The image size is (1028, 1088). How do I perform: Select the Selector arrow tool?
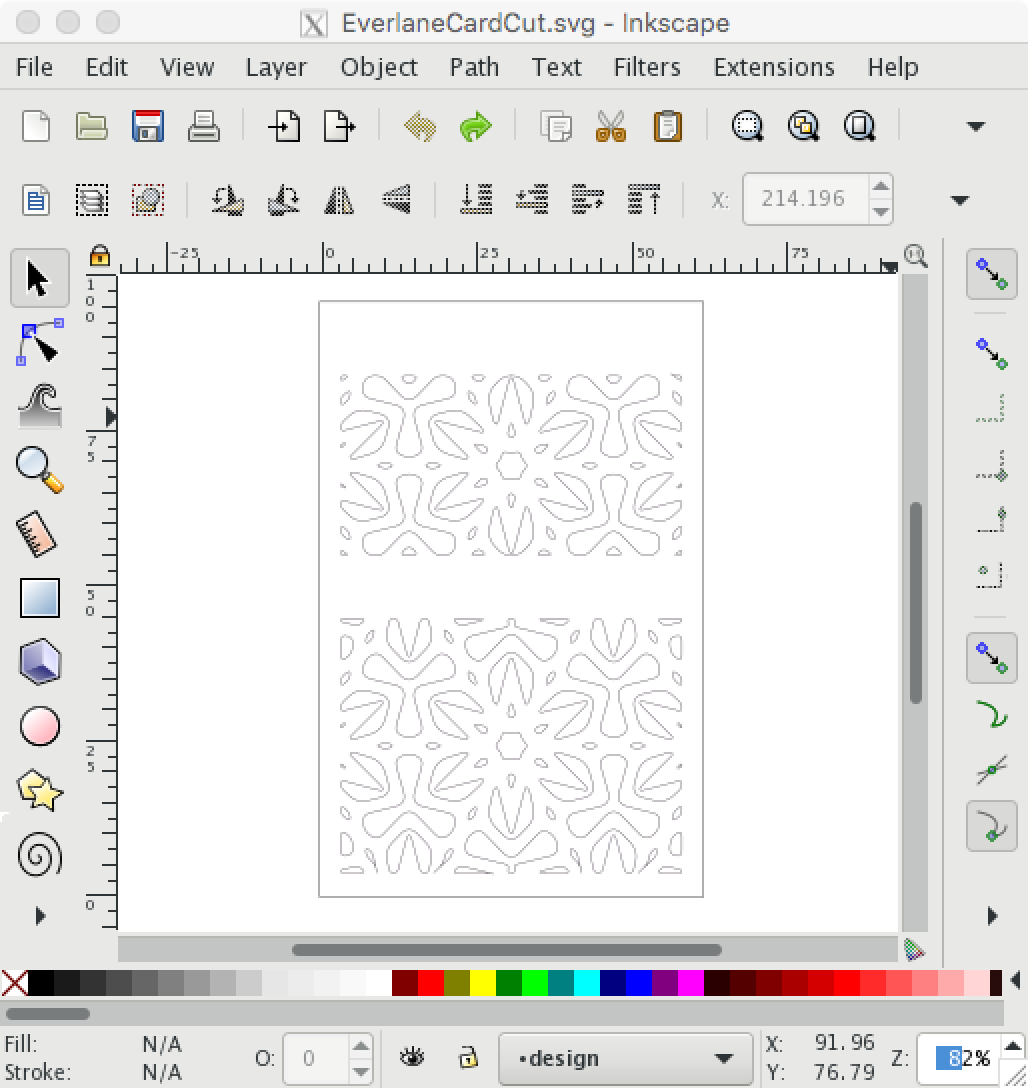click(x=40, y=278)
